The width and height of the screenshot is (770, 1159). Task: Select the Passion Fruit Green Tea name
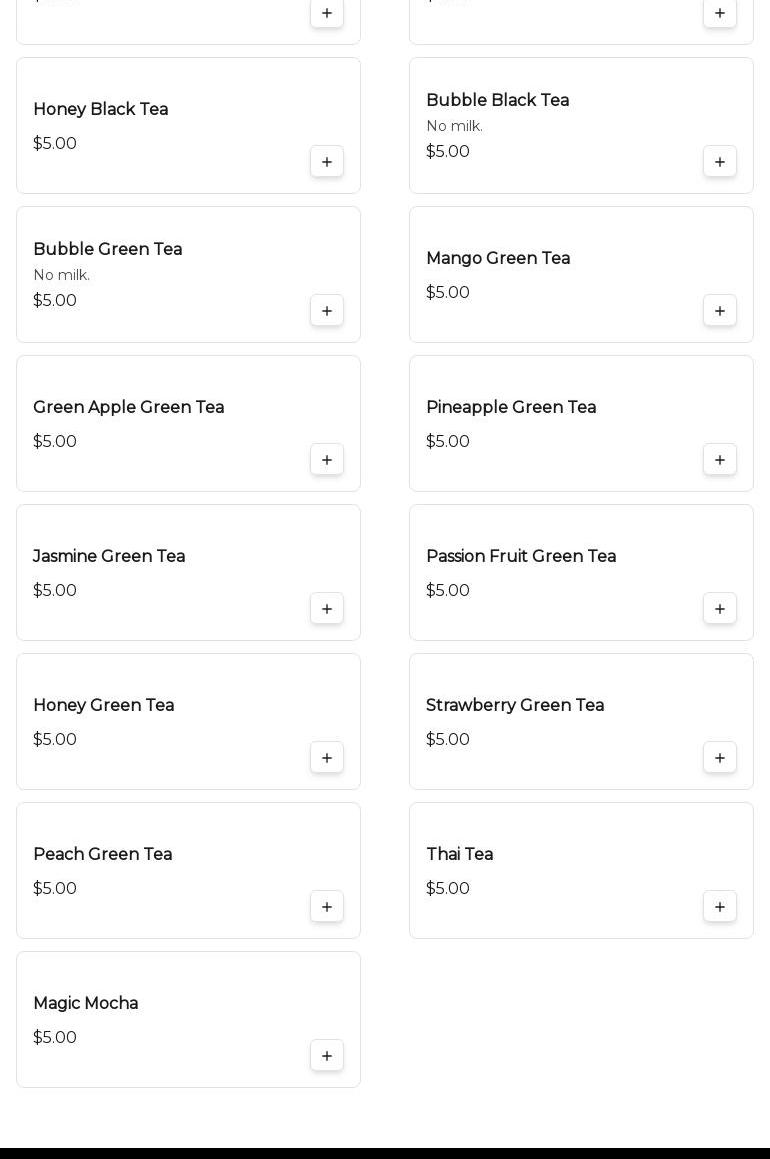[x=520, y=557]
